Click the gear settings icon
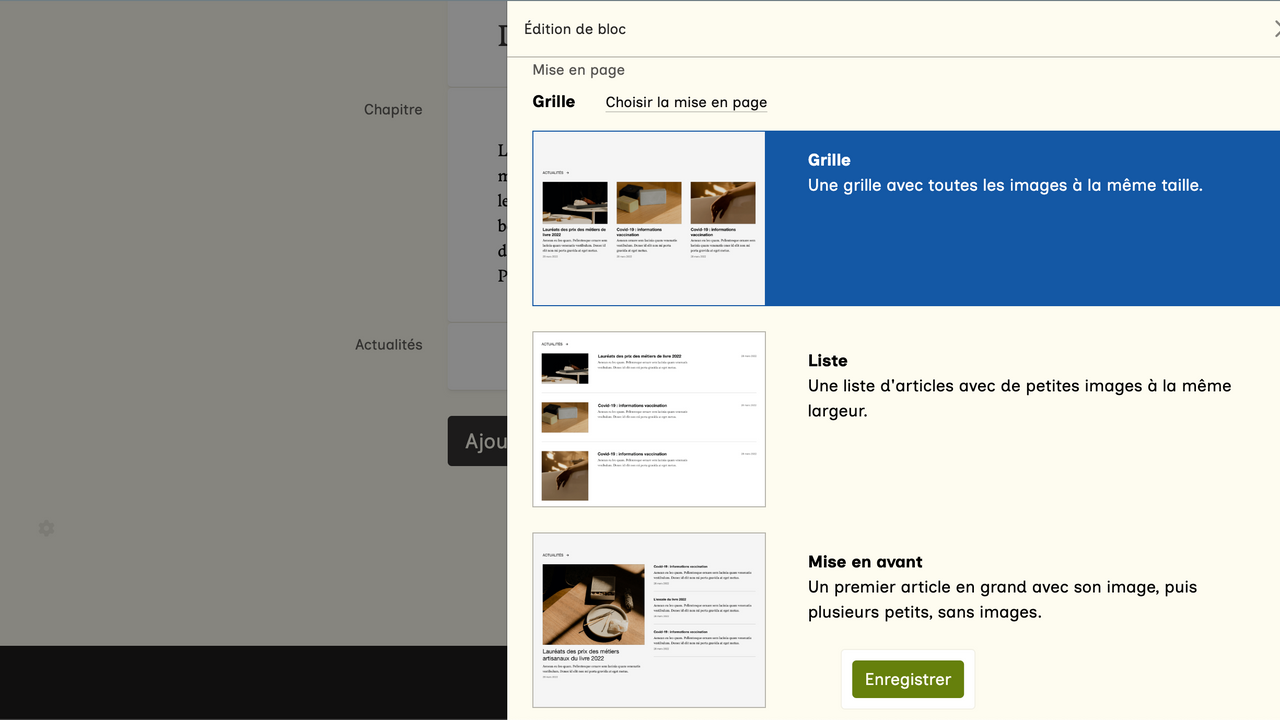This screenshot has height=720, width=1280. tap(46, 527)
